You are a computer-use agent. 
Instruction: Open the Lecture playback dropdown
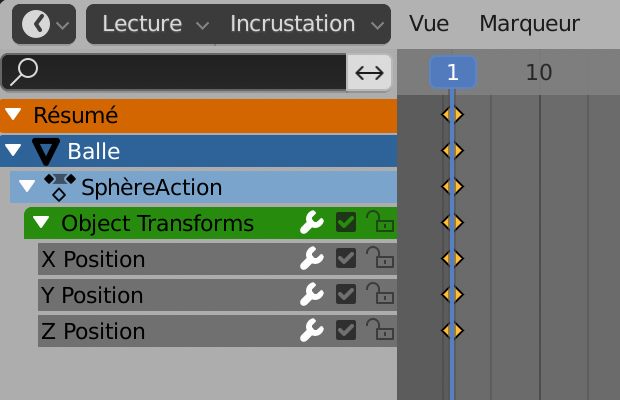click(x=155, y=24)
